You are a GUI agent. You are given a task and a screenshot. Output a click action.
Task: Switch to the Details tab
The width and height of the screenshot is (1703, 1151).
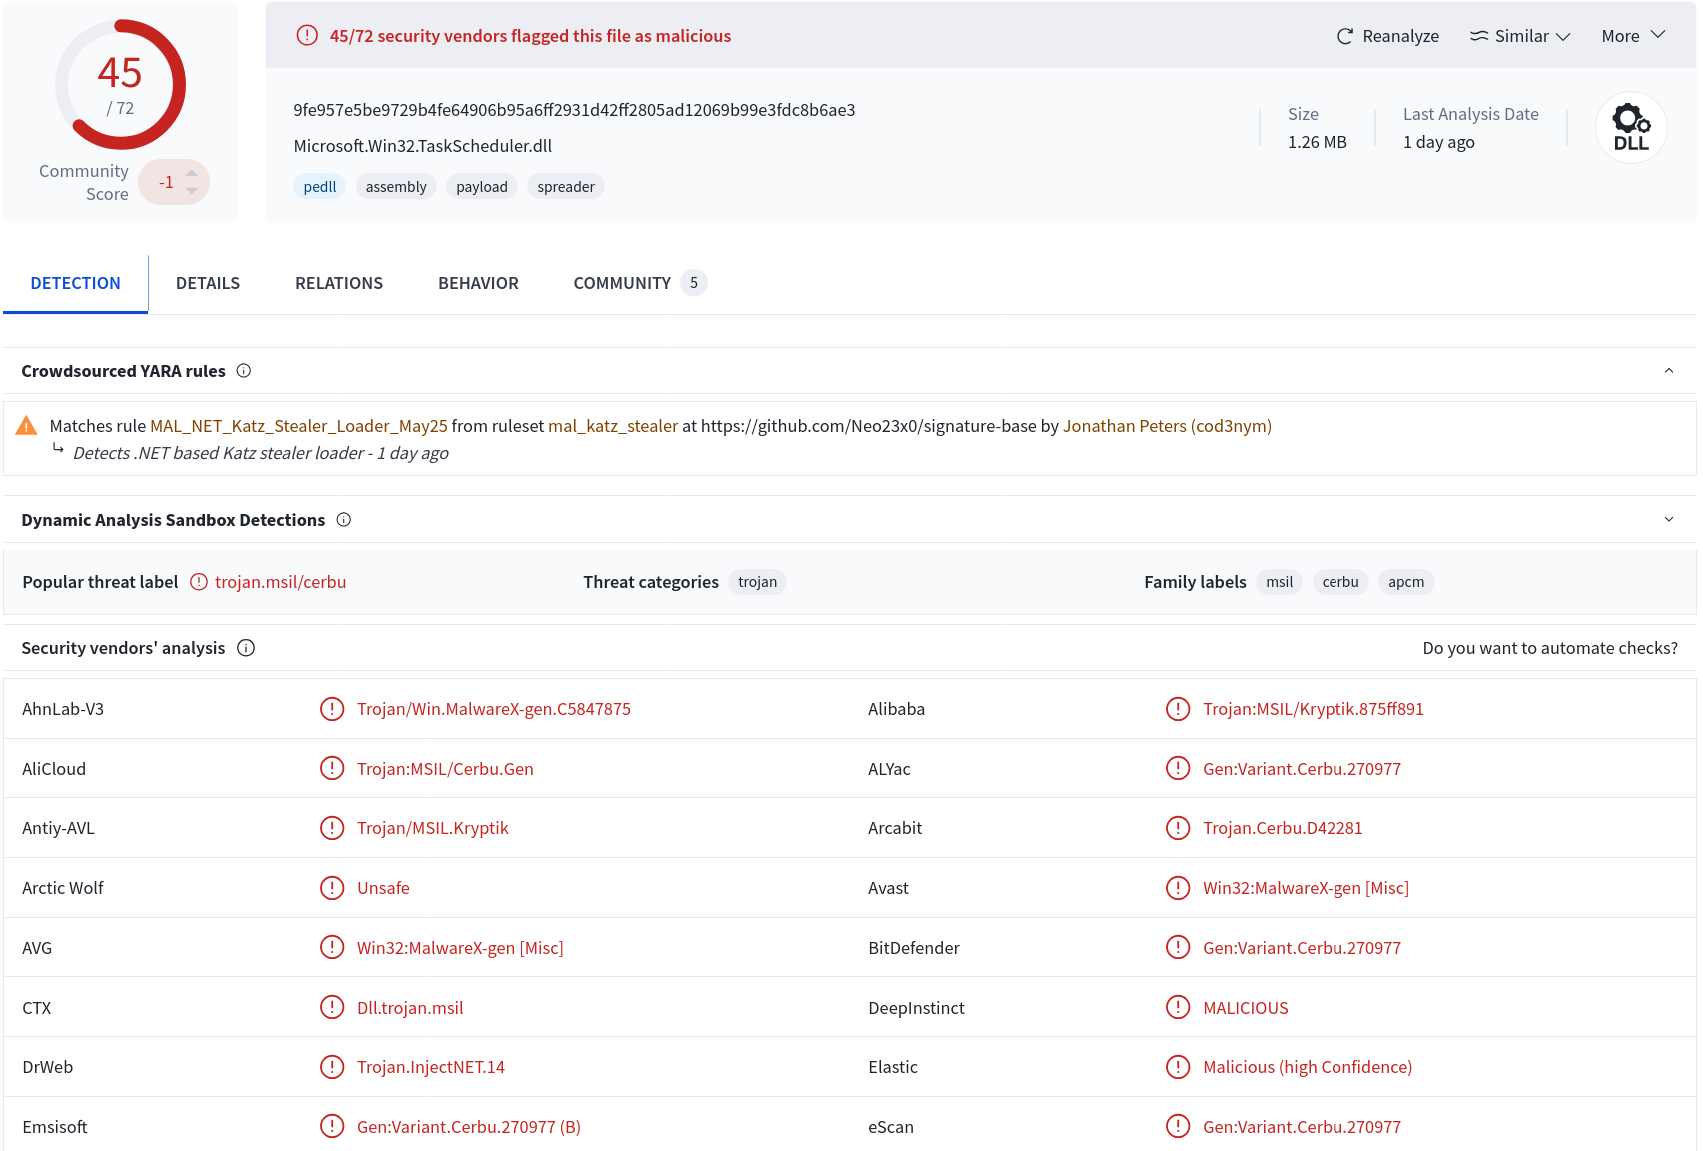point(208,283)
